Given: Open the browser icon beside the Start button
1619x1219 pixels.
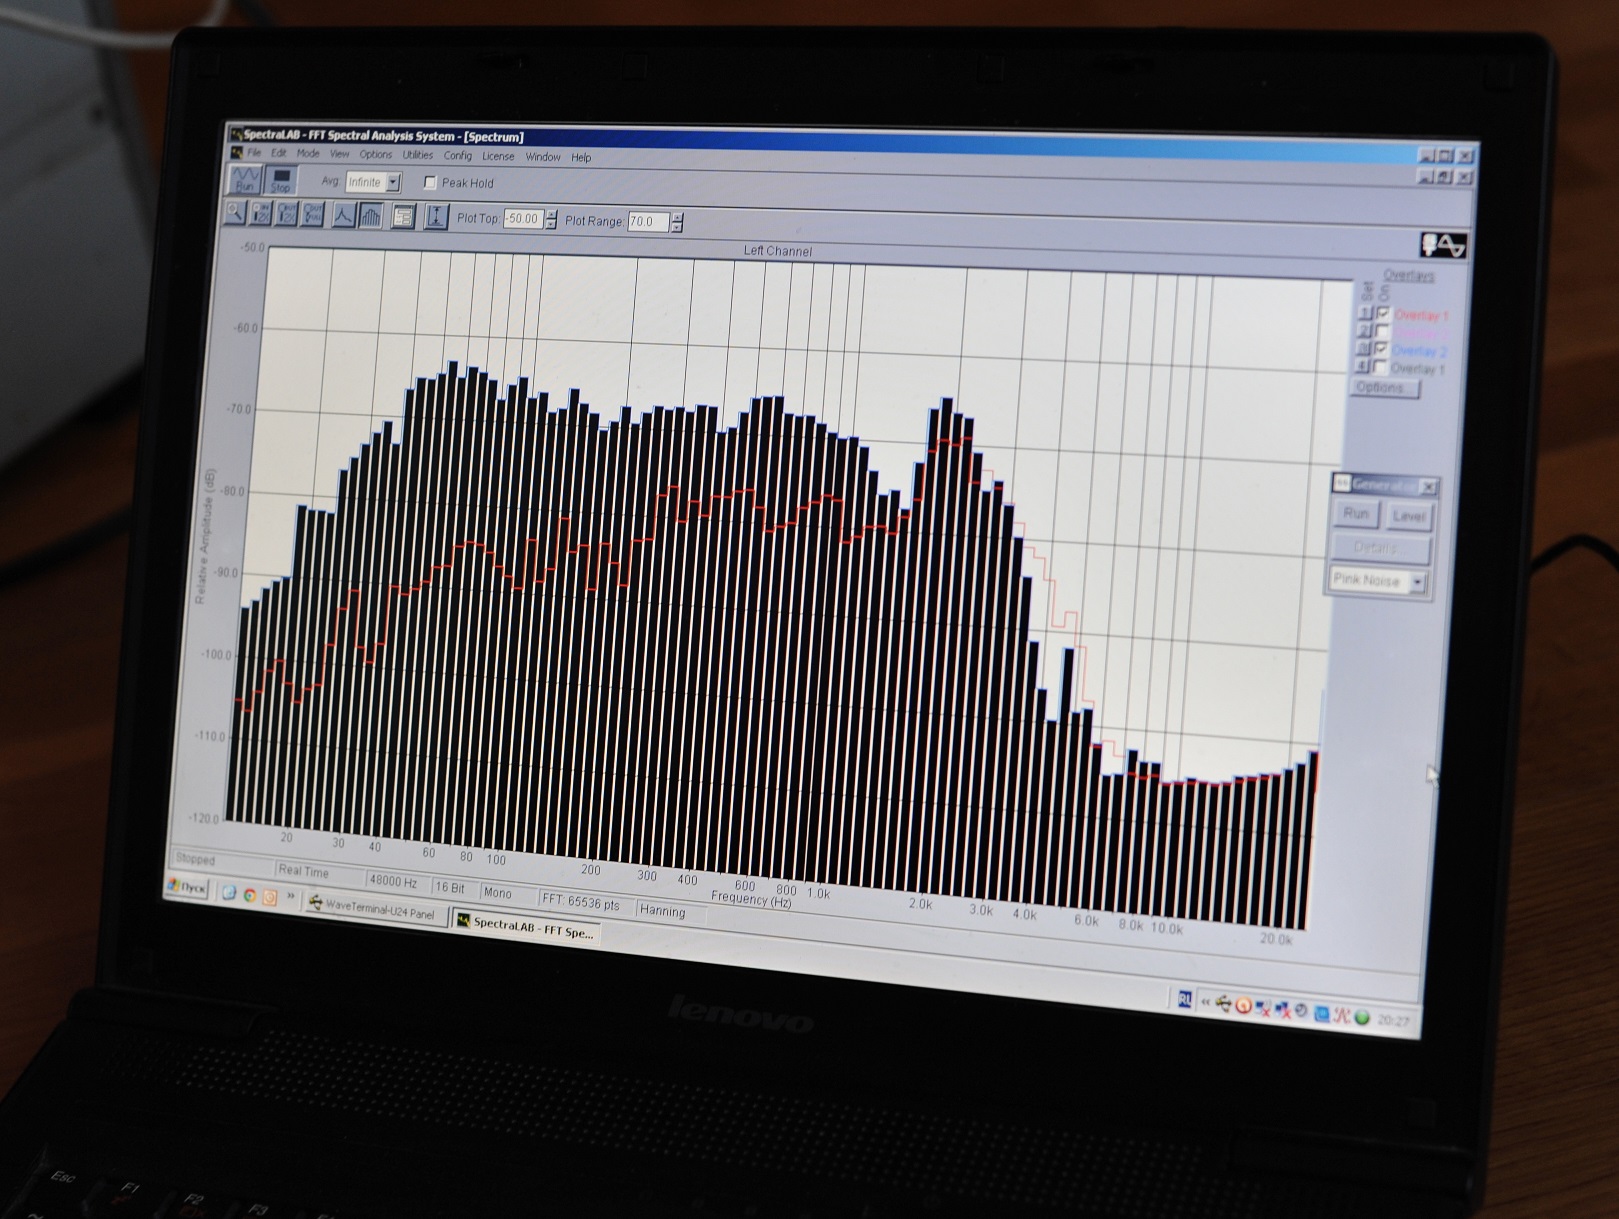Looking at the screenshot, I should pyautogui.click(x=229, y=893).
